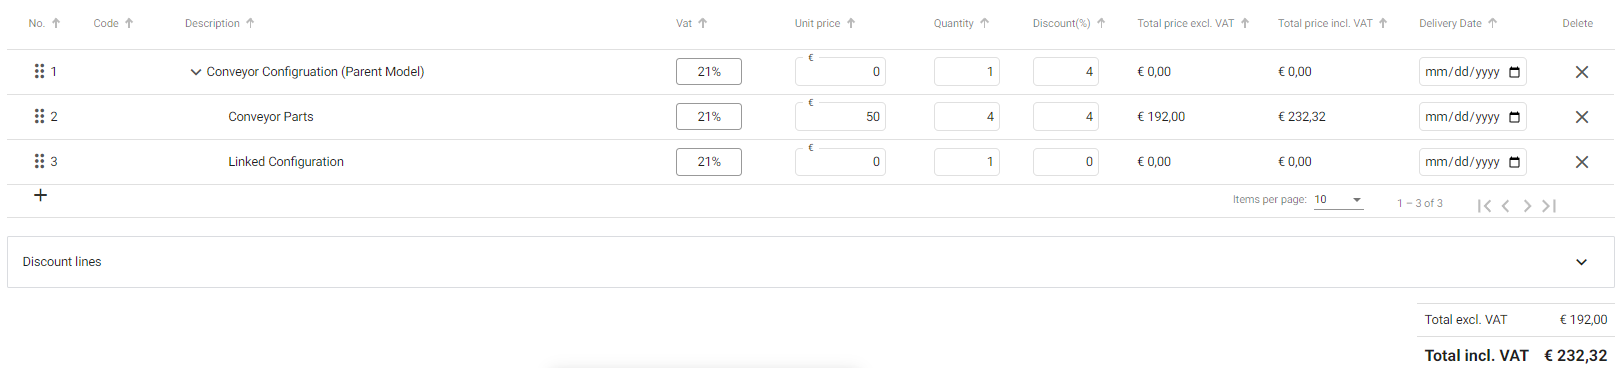Jump to the first page of lines
The width and height of the screenshot is (1620, 368).
[1484, 205]
